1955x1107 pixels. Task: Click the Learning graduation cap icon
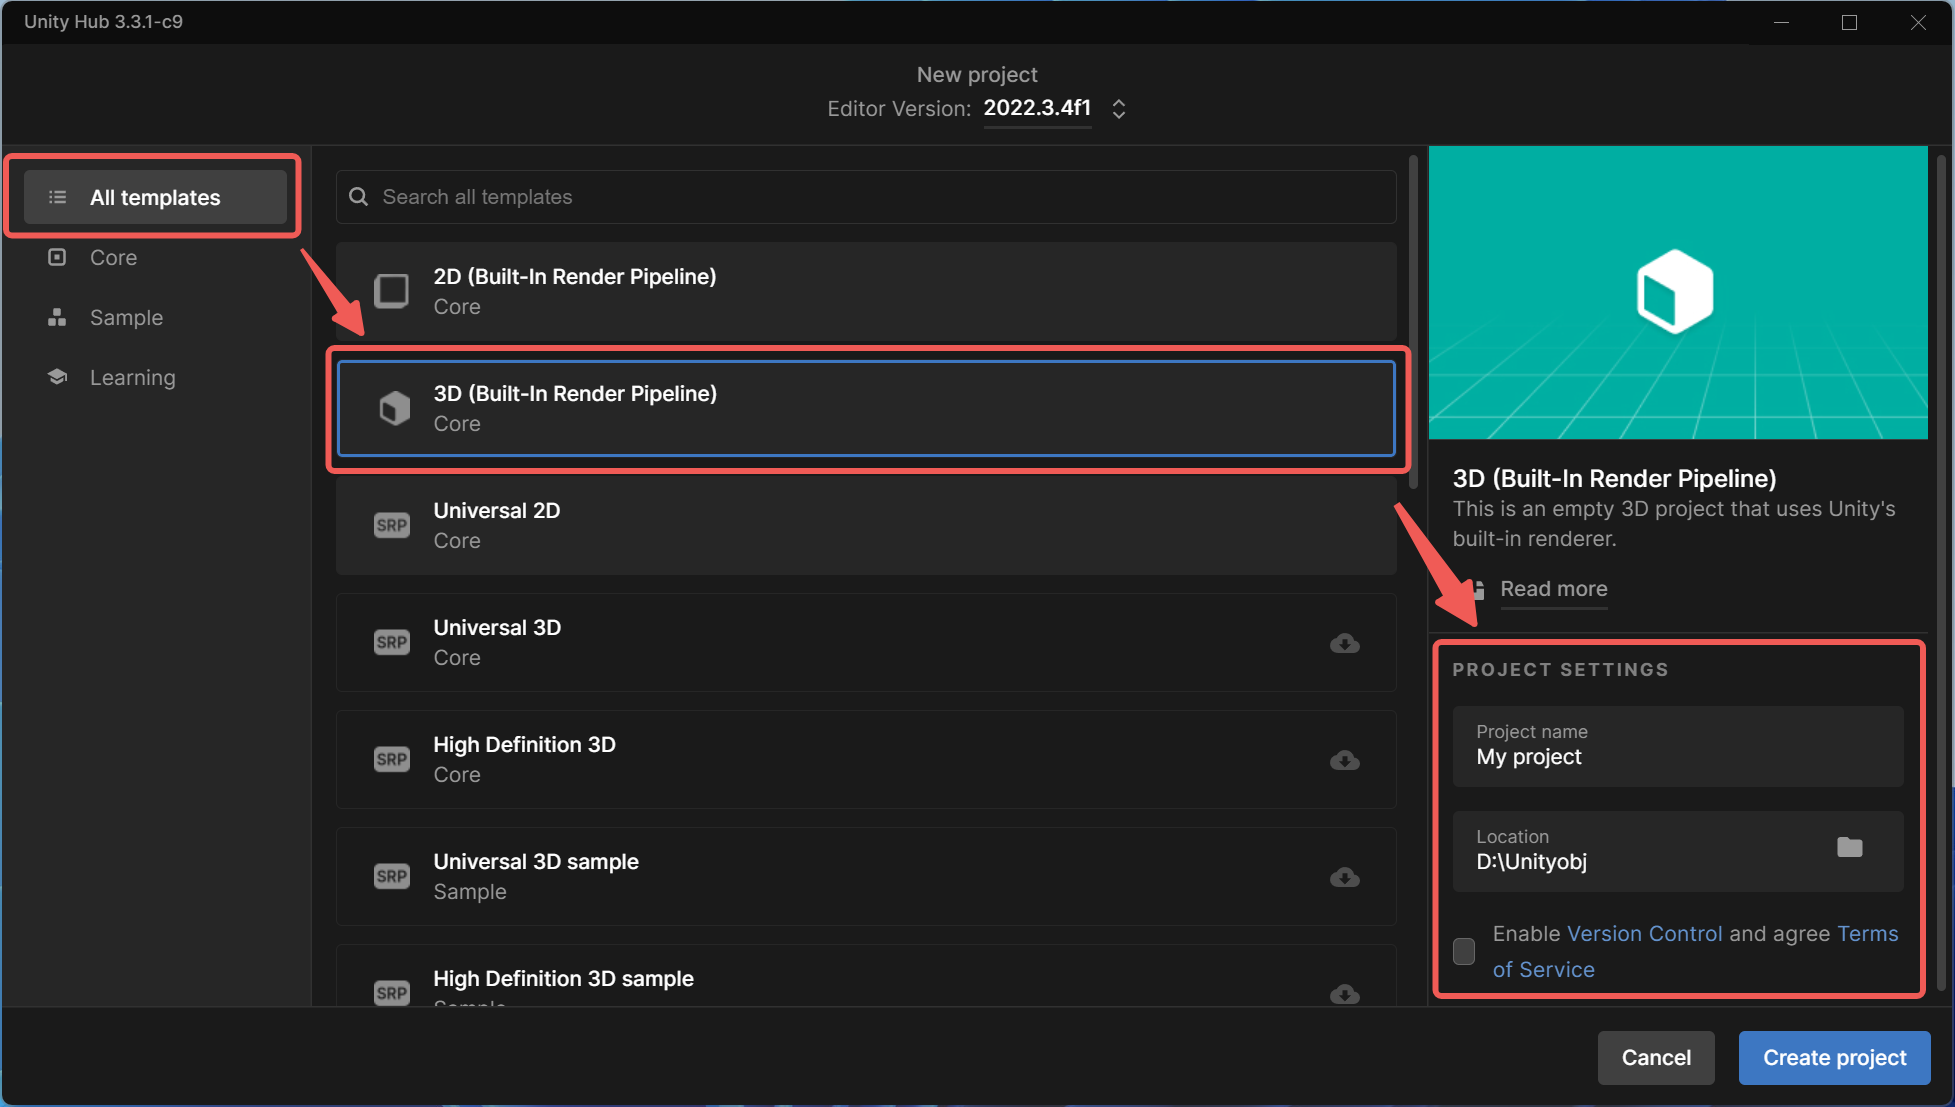(x=57, y=377)
